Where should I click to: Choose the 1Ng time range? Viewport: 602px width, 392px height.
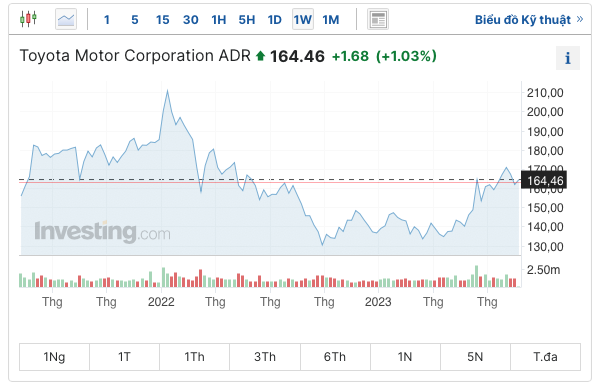(55, 357)
